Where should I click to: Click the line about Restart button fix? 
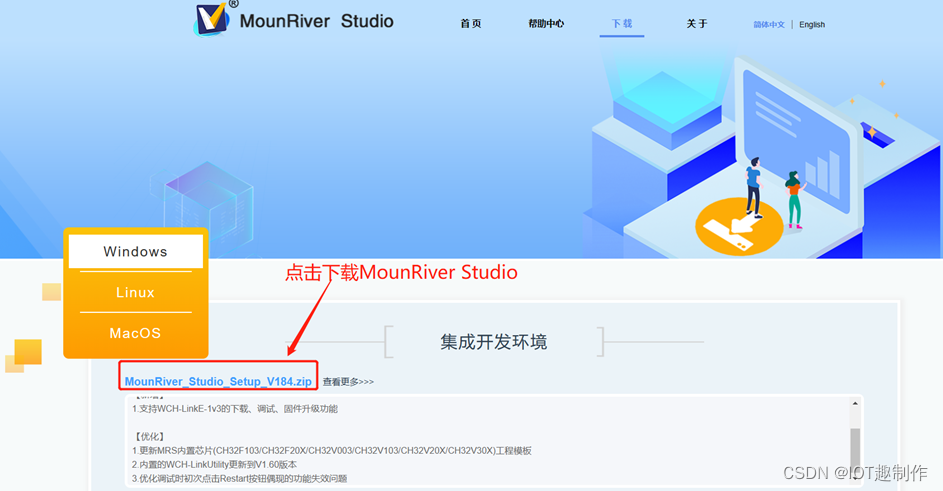[x=239, y=478]
